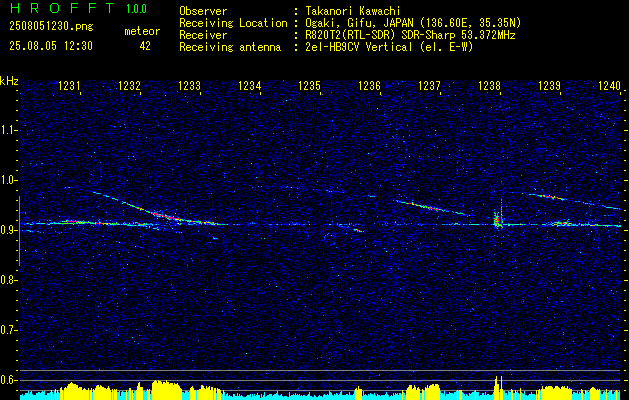Click the 1233 time marker
Viewport: 629px width, 400px height.
click(189, 86)
